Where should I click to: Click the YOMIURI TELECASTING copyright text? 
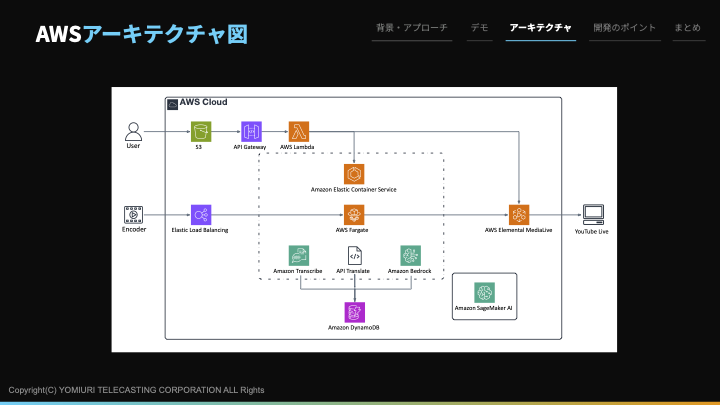136,390
